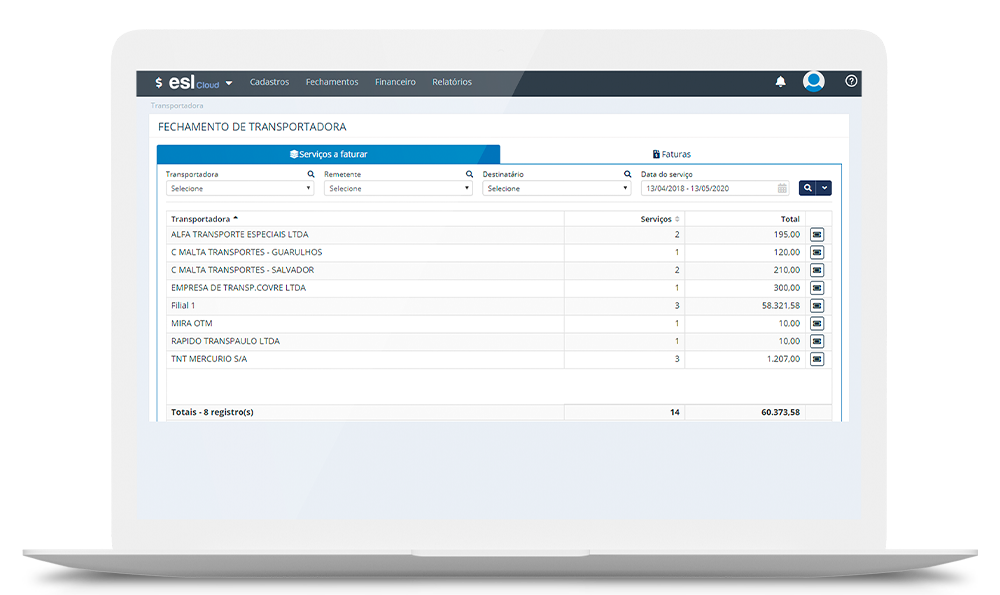Open the Cadastros menu
This screenshot has height=595, width=1000.
pos(269,82)
